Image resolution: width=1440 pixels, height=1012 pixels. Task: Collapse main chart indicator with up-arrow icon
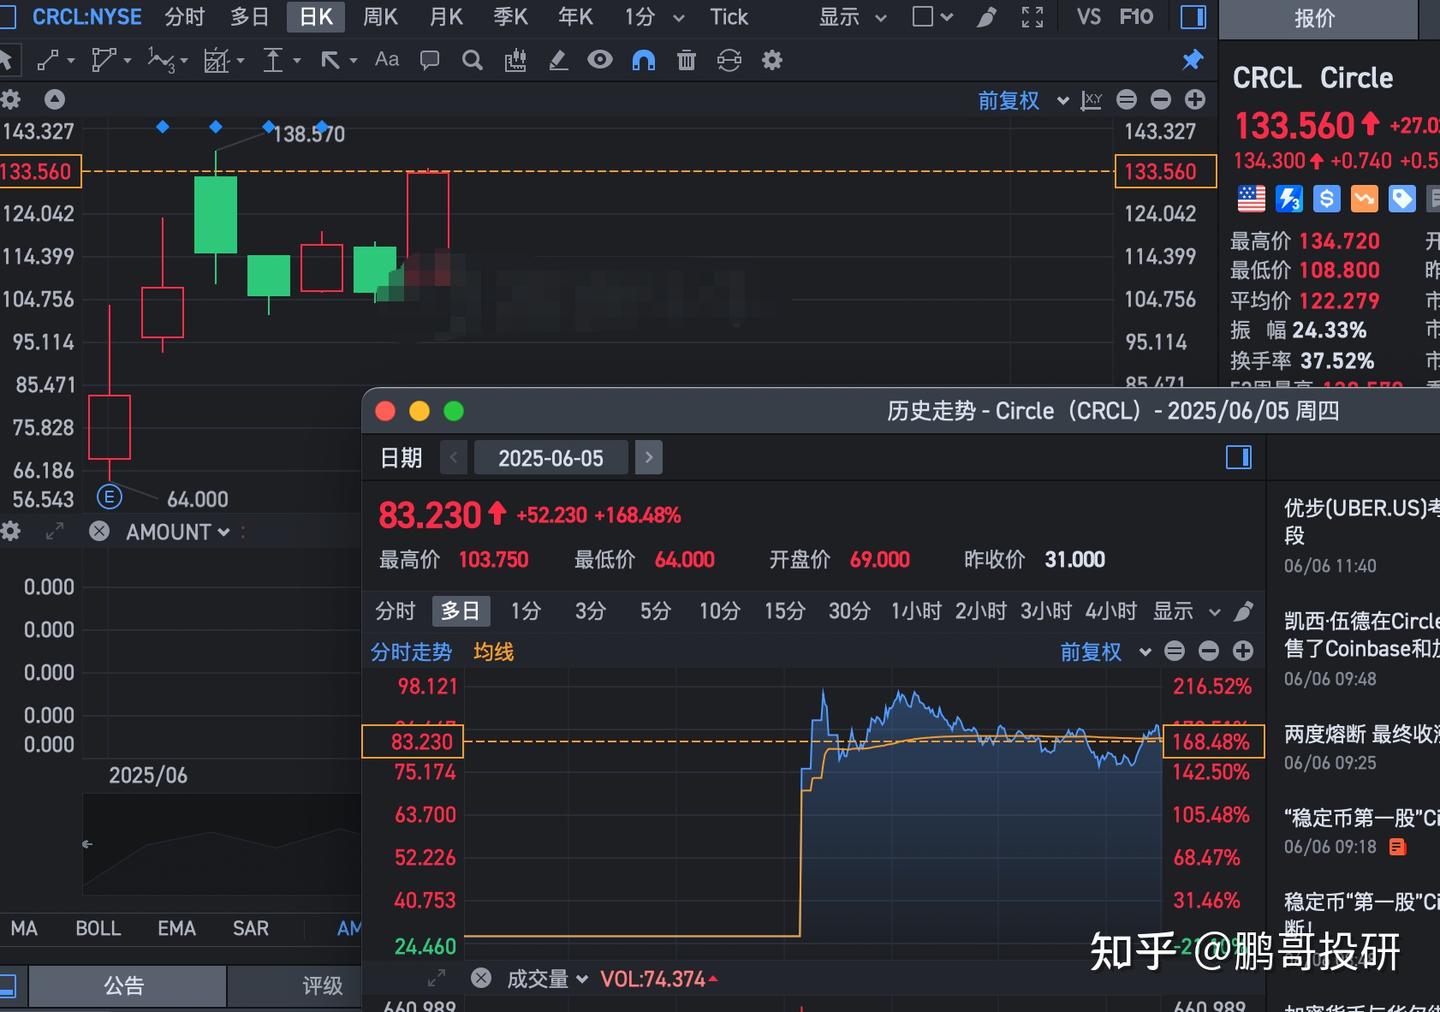tap(55, 99)
